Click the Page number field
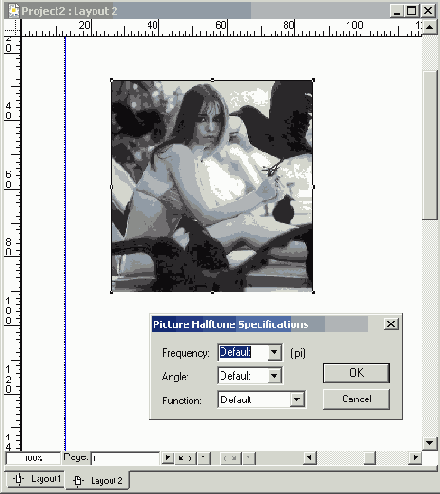 click(125, 458)
